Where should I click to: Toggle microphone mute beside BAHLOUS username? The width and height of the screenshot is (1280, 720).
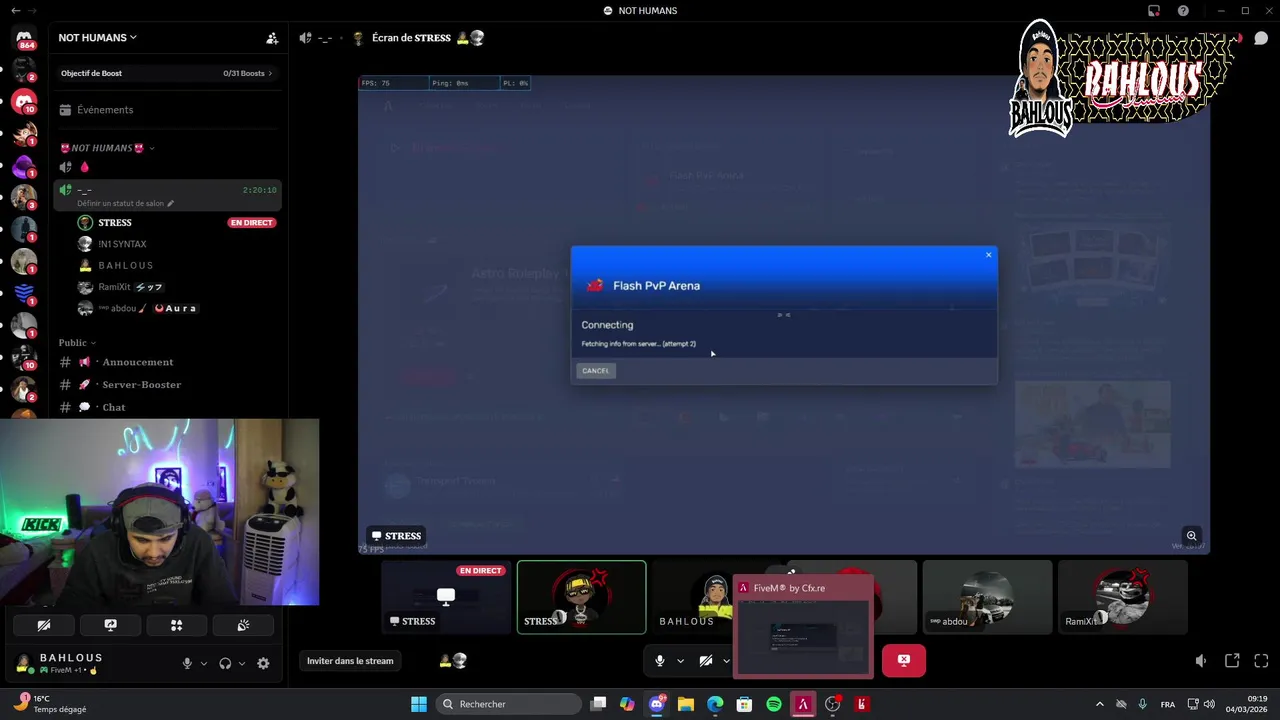(x=187, y=663)
